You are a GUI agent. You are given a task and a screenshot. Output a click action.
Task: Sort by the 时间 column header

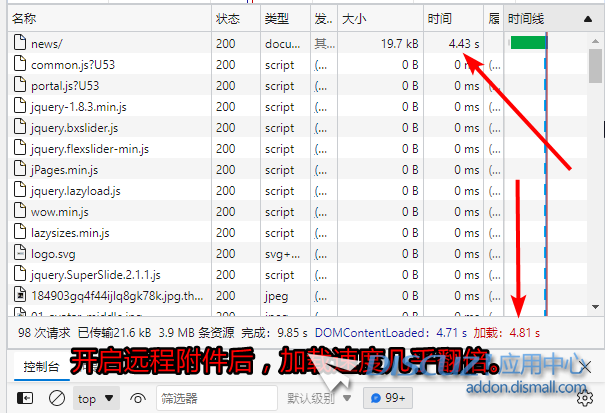[x=452, y=19]
